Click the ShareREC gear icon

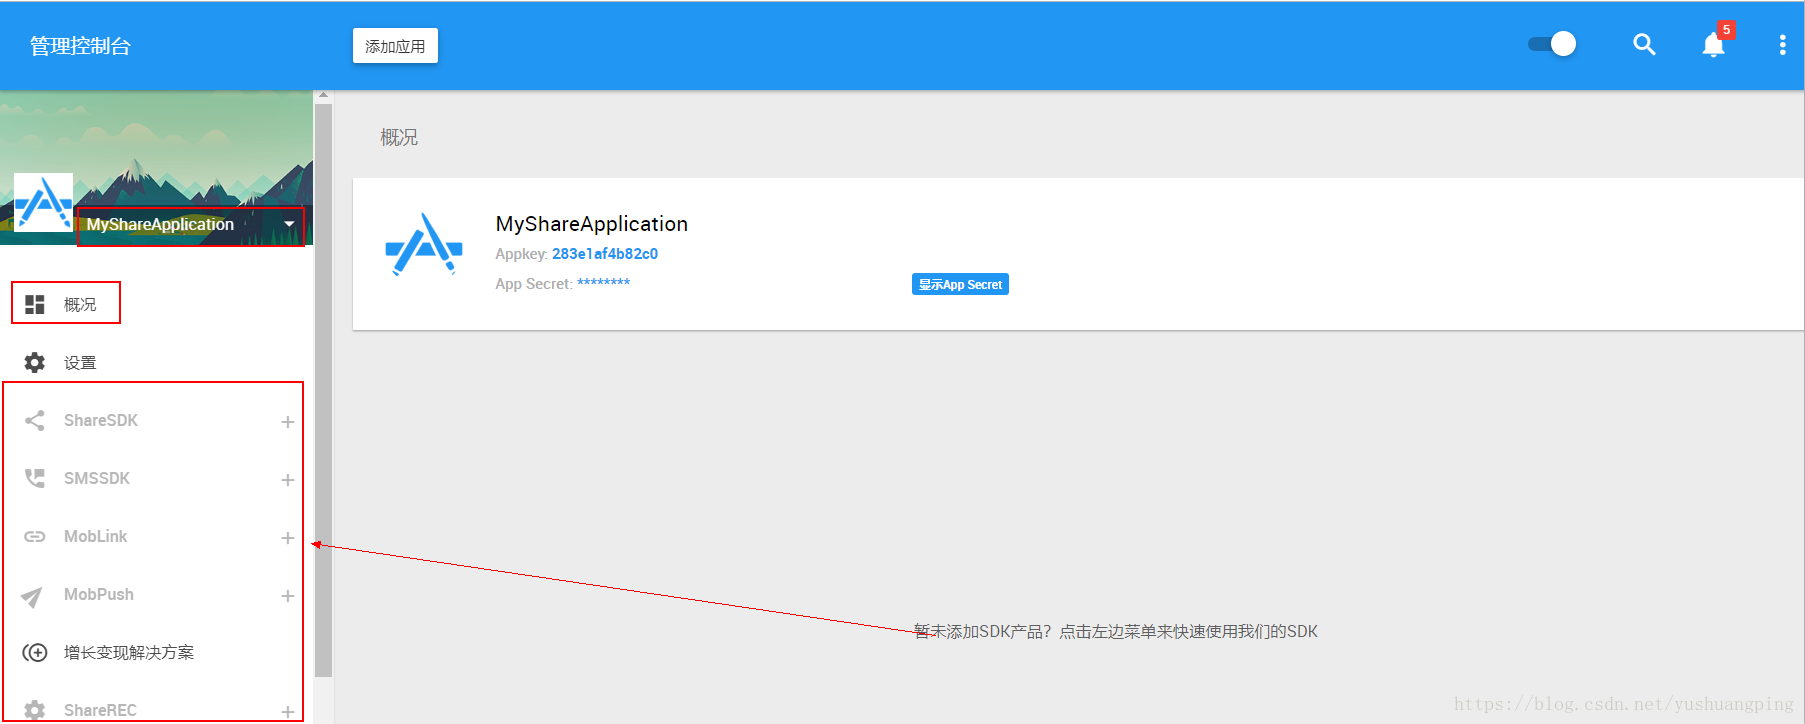pos(35,710)
